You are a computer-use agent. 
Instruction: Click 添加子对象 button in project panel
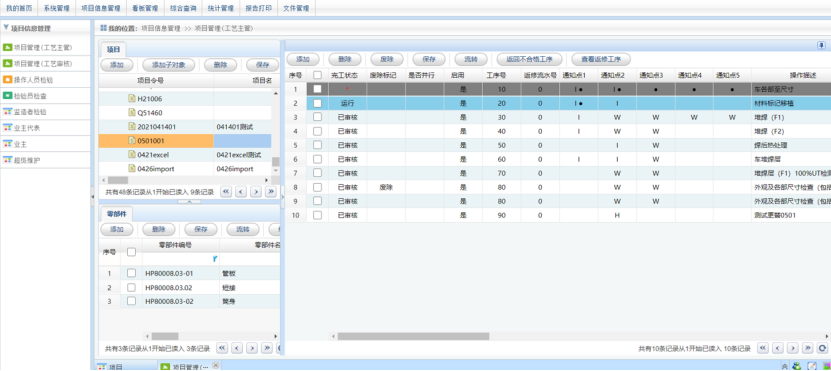pos(169,65)
